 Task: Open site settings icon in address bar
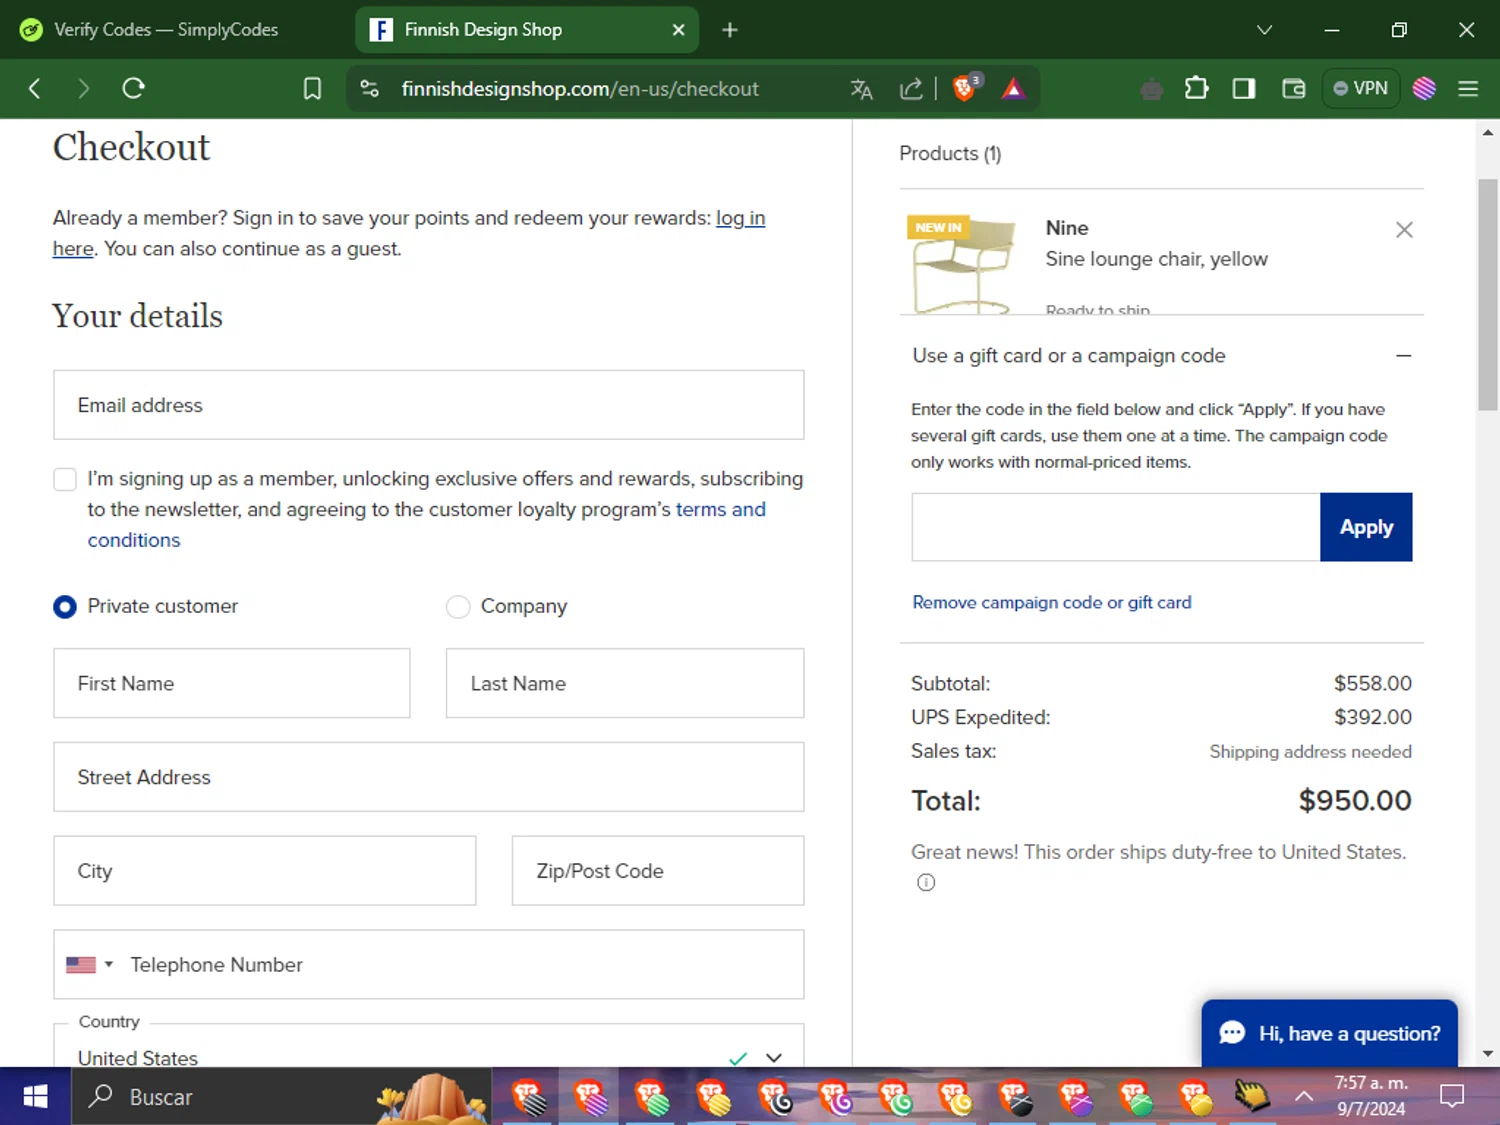pyautogui.click(x=369, y=89)
